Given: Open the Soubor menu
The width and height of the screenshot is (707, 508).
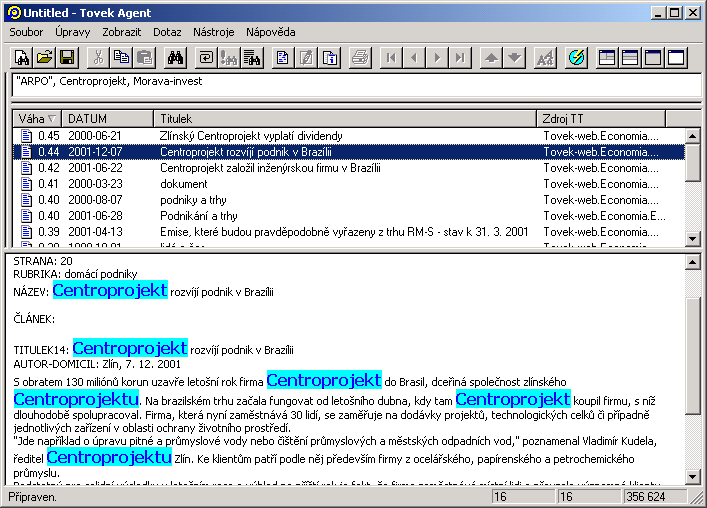Looking at the screenshot, I should point(26,32).
